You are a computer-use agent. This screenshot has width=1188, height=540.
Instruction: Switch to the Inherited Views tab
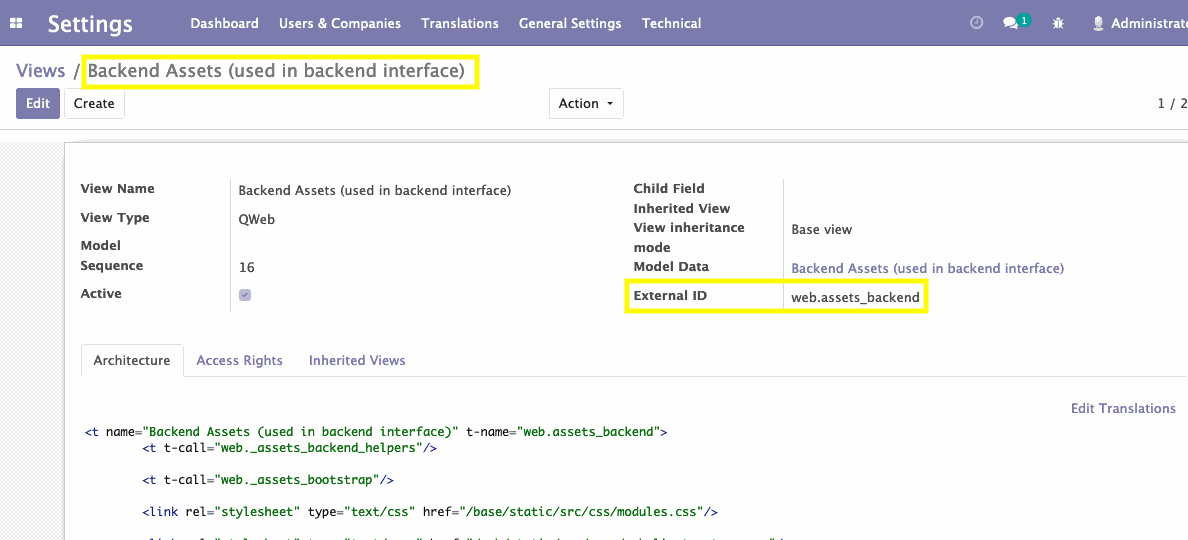point(357,360)
